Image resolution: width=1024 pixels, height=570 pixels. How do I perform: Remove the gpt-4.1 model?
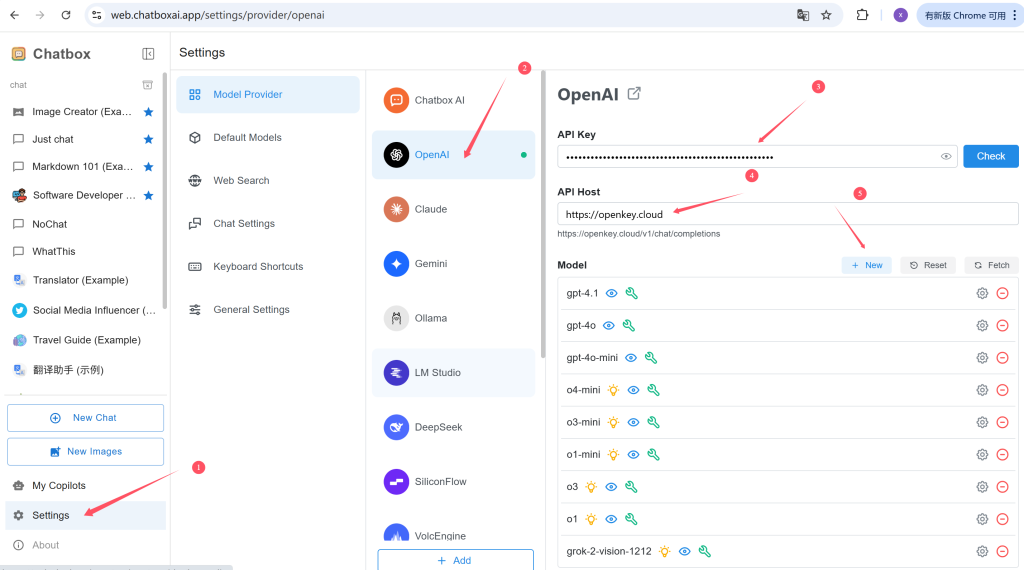pyautogui.click(x=1002, y=293)
